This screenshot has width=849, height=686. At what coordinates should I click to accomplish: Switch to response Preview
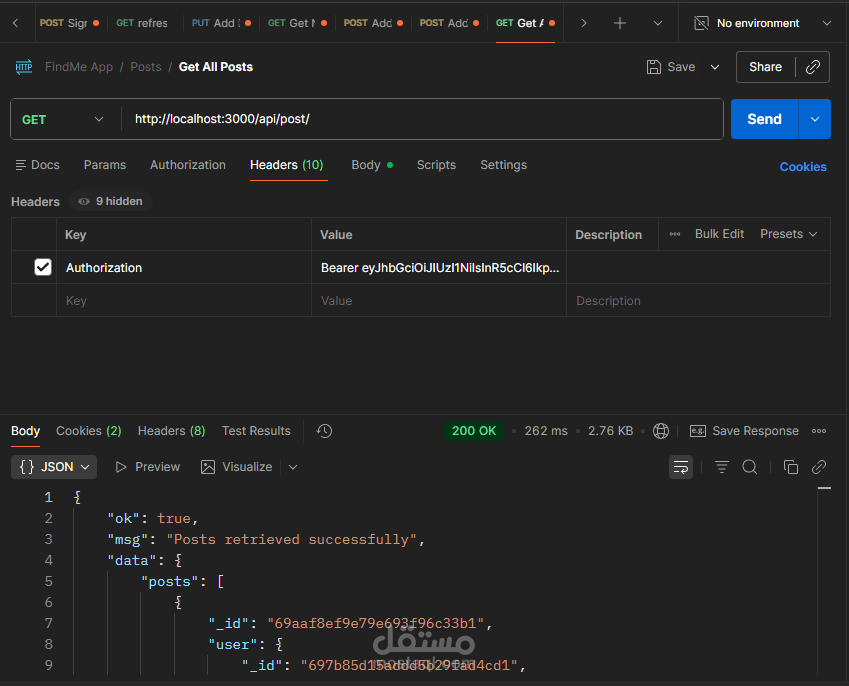click(147, 467)
